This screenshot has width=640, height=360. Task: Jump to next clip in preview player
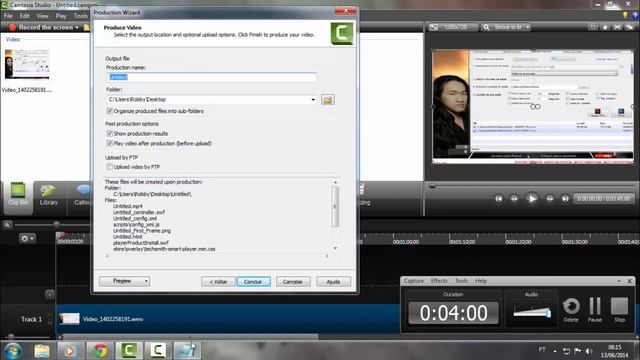[x=565, y=199]
